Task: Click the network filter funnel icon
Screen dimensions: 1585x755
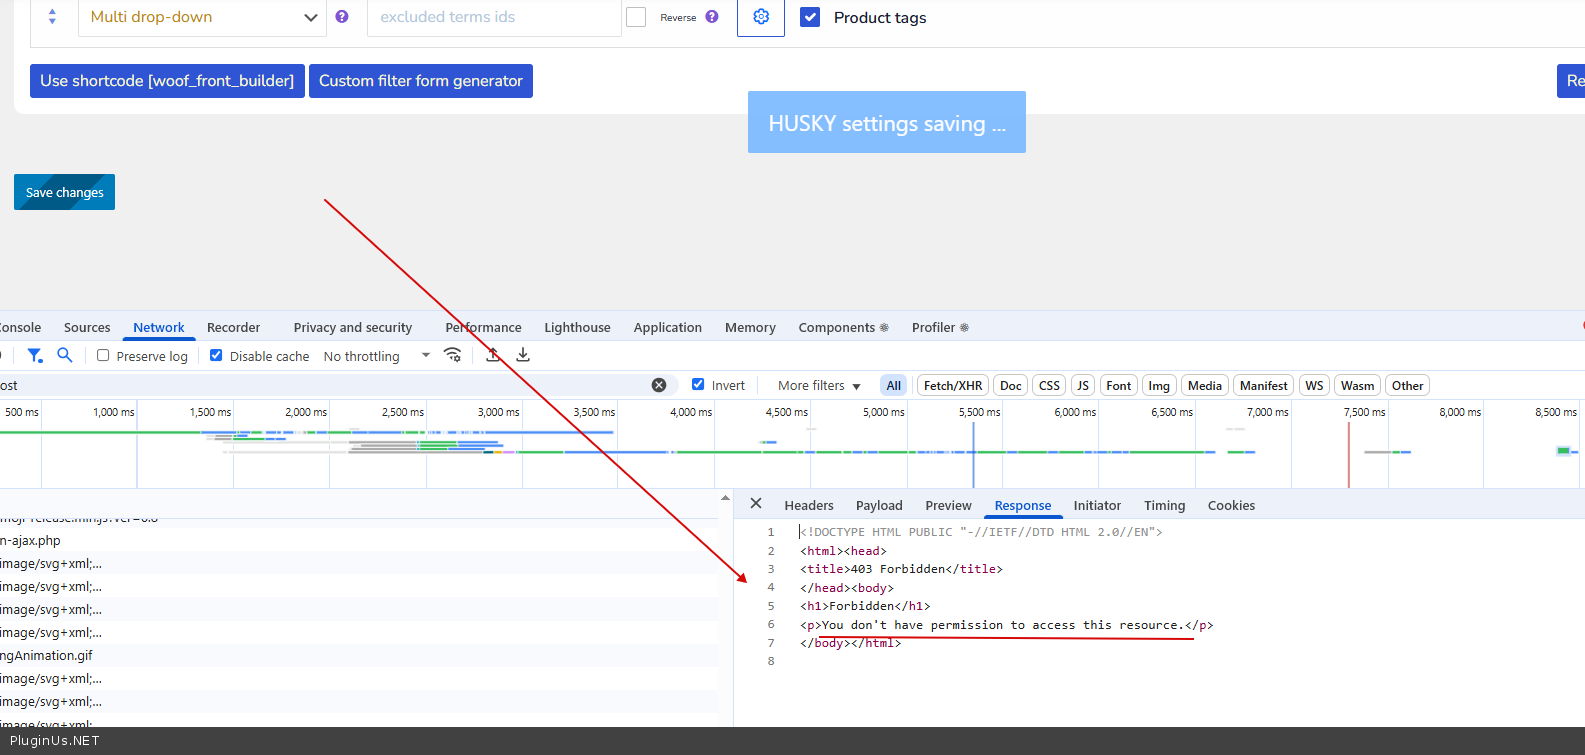Action: pyautogui.click(x=35, y=355)
